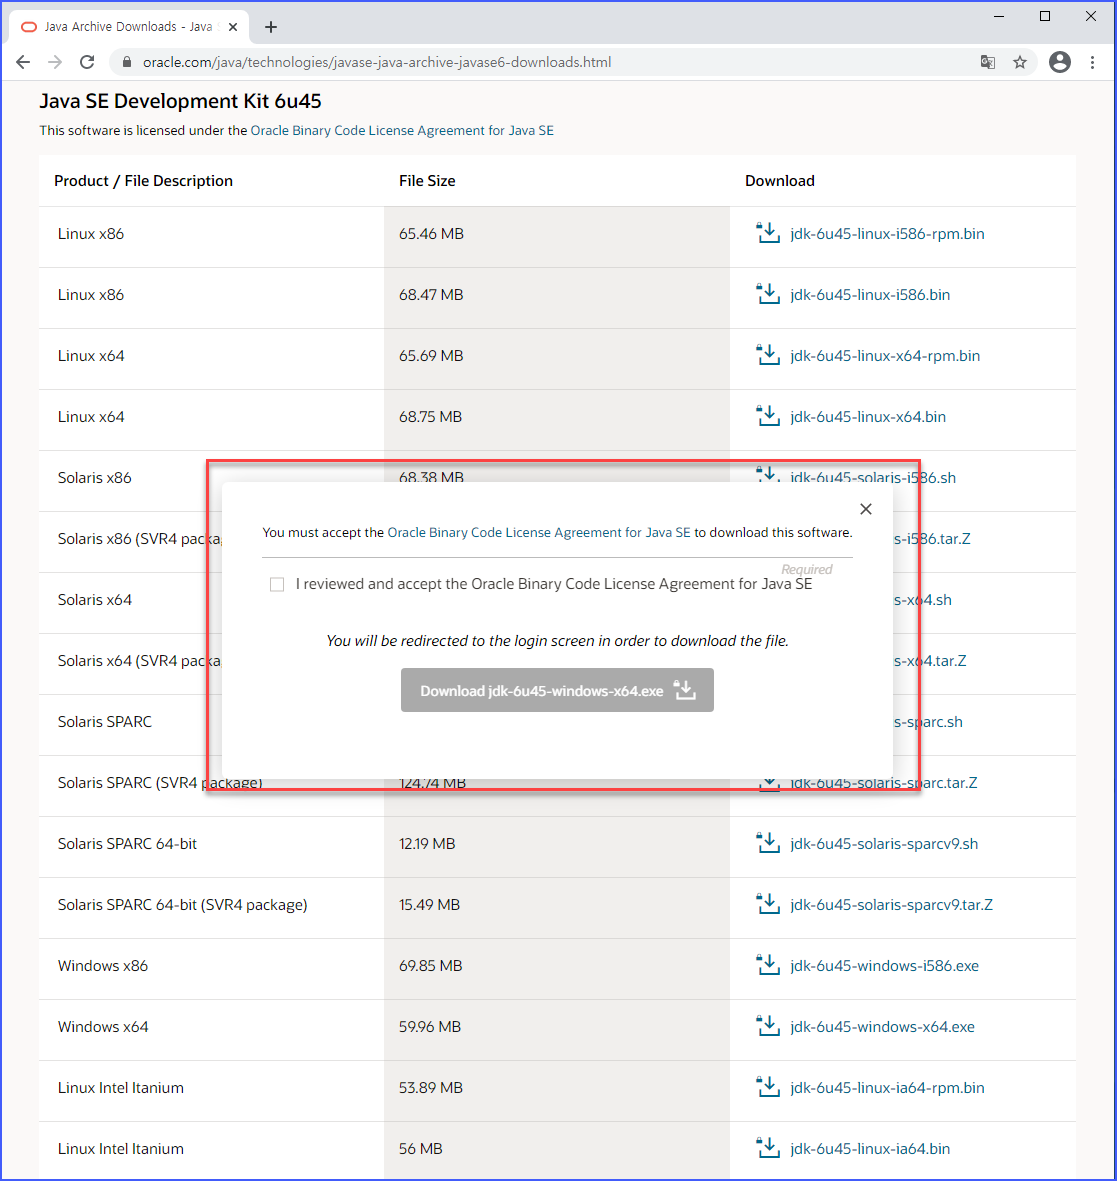Screen dimensions: 1117x1181
Task: Click the Windows x64 row label
Action: [103, 1027]
